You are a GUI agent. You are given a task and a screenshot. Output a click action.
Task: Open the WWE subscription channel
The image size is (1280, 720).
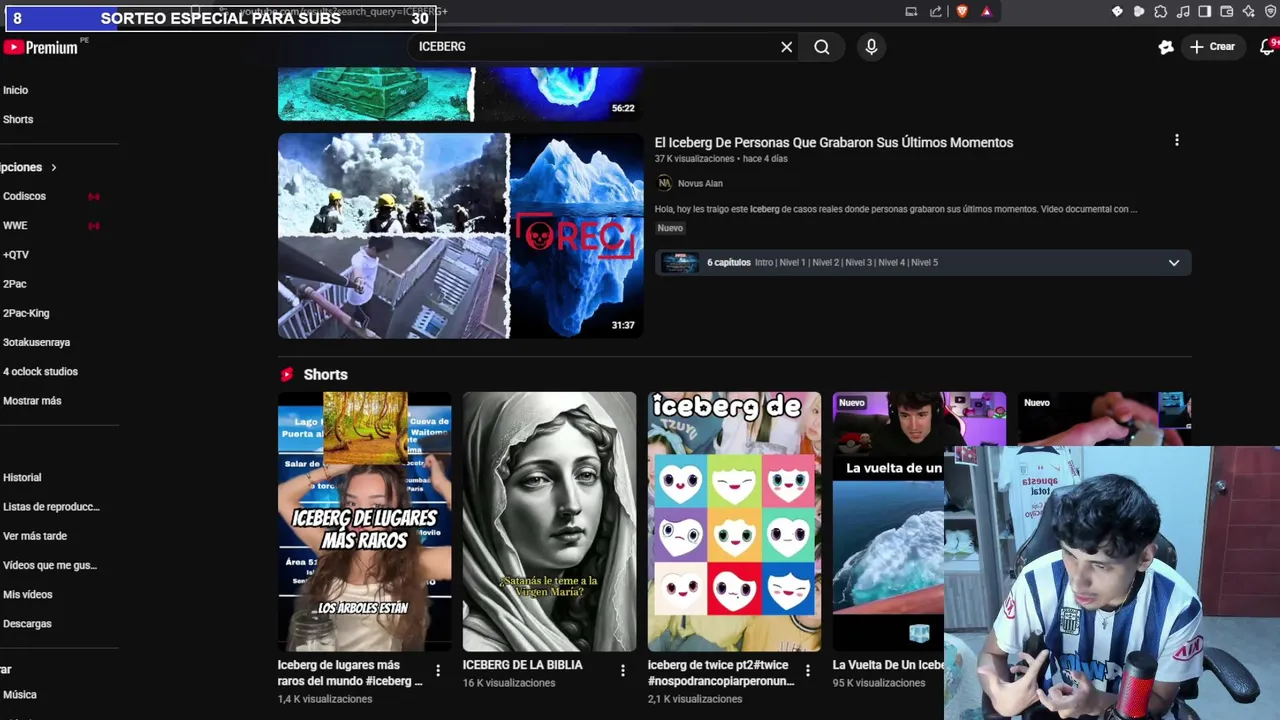pos(15,225)
